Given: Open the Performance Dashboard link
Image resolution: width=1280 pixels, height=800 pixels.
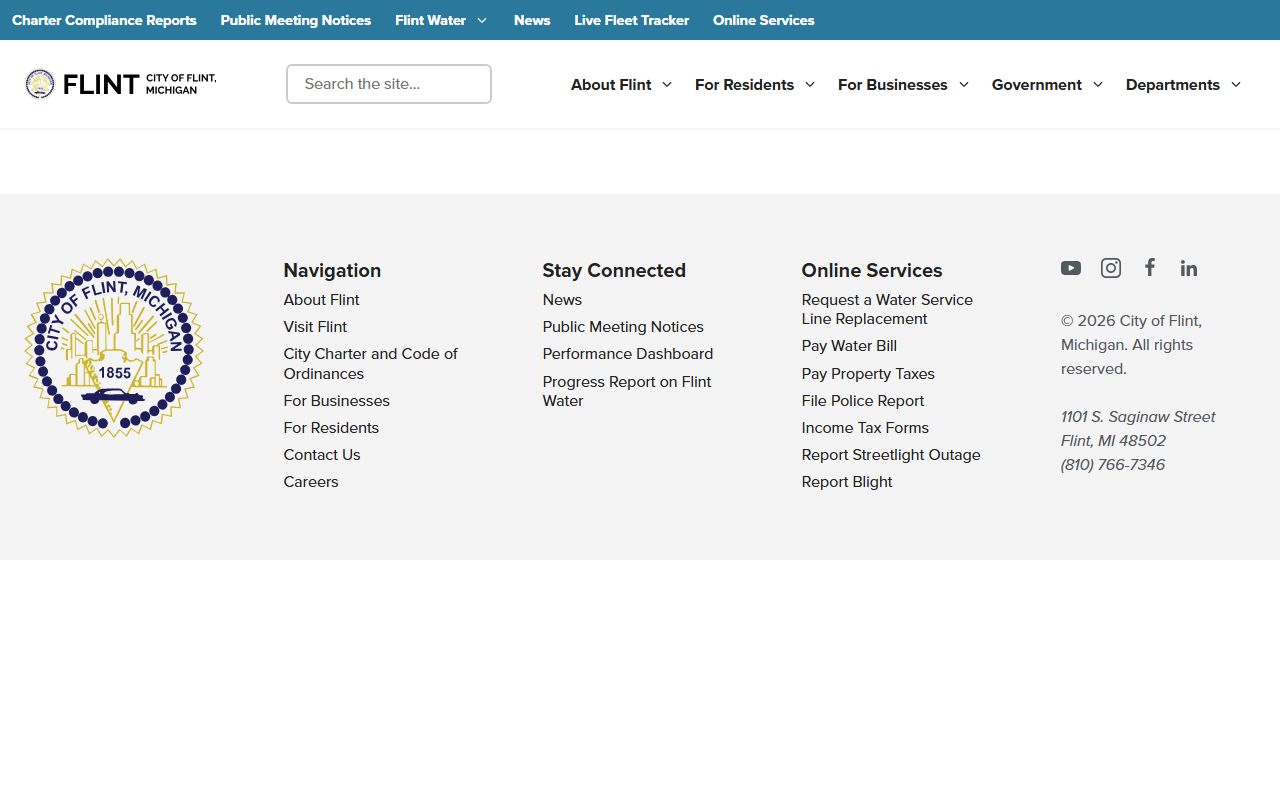Looking at the screenshot, I should pyautogui.click(x=628, y=354).
